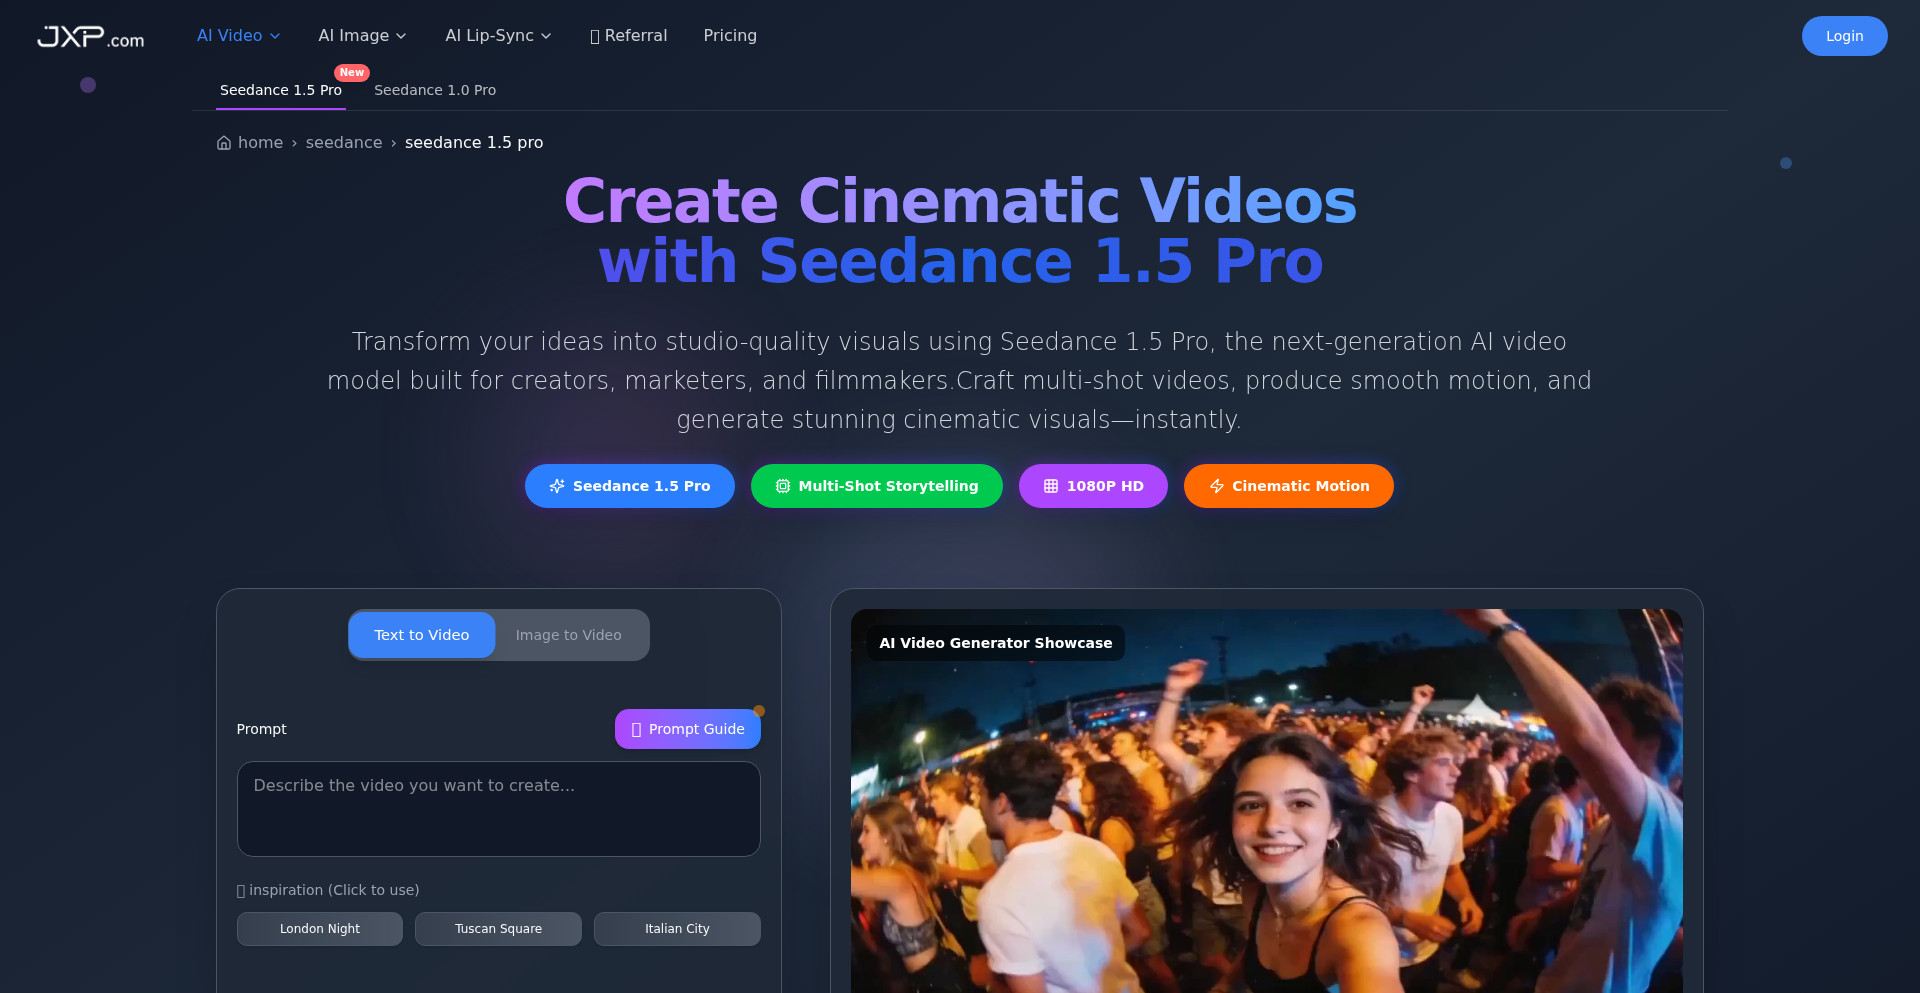Expand the AI Image dropdown menu
Image resolution: width=1920 pixels, height=993 pixels.
363,36
